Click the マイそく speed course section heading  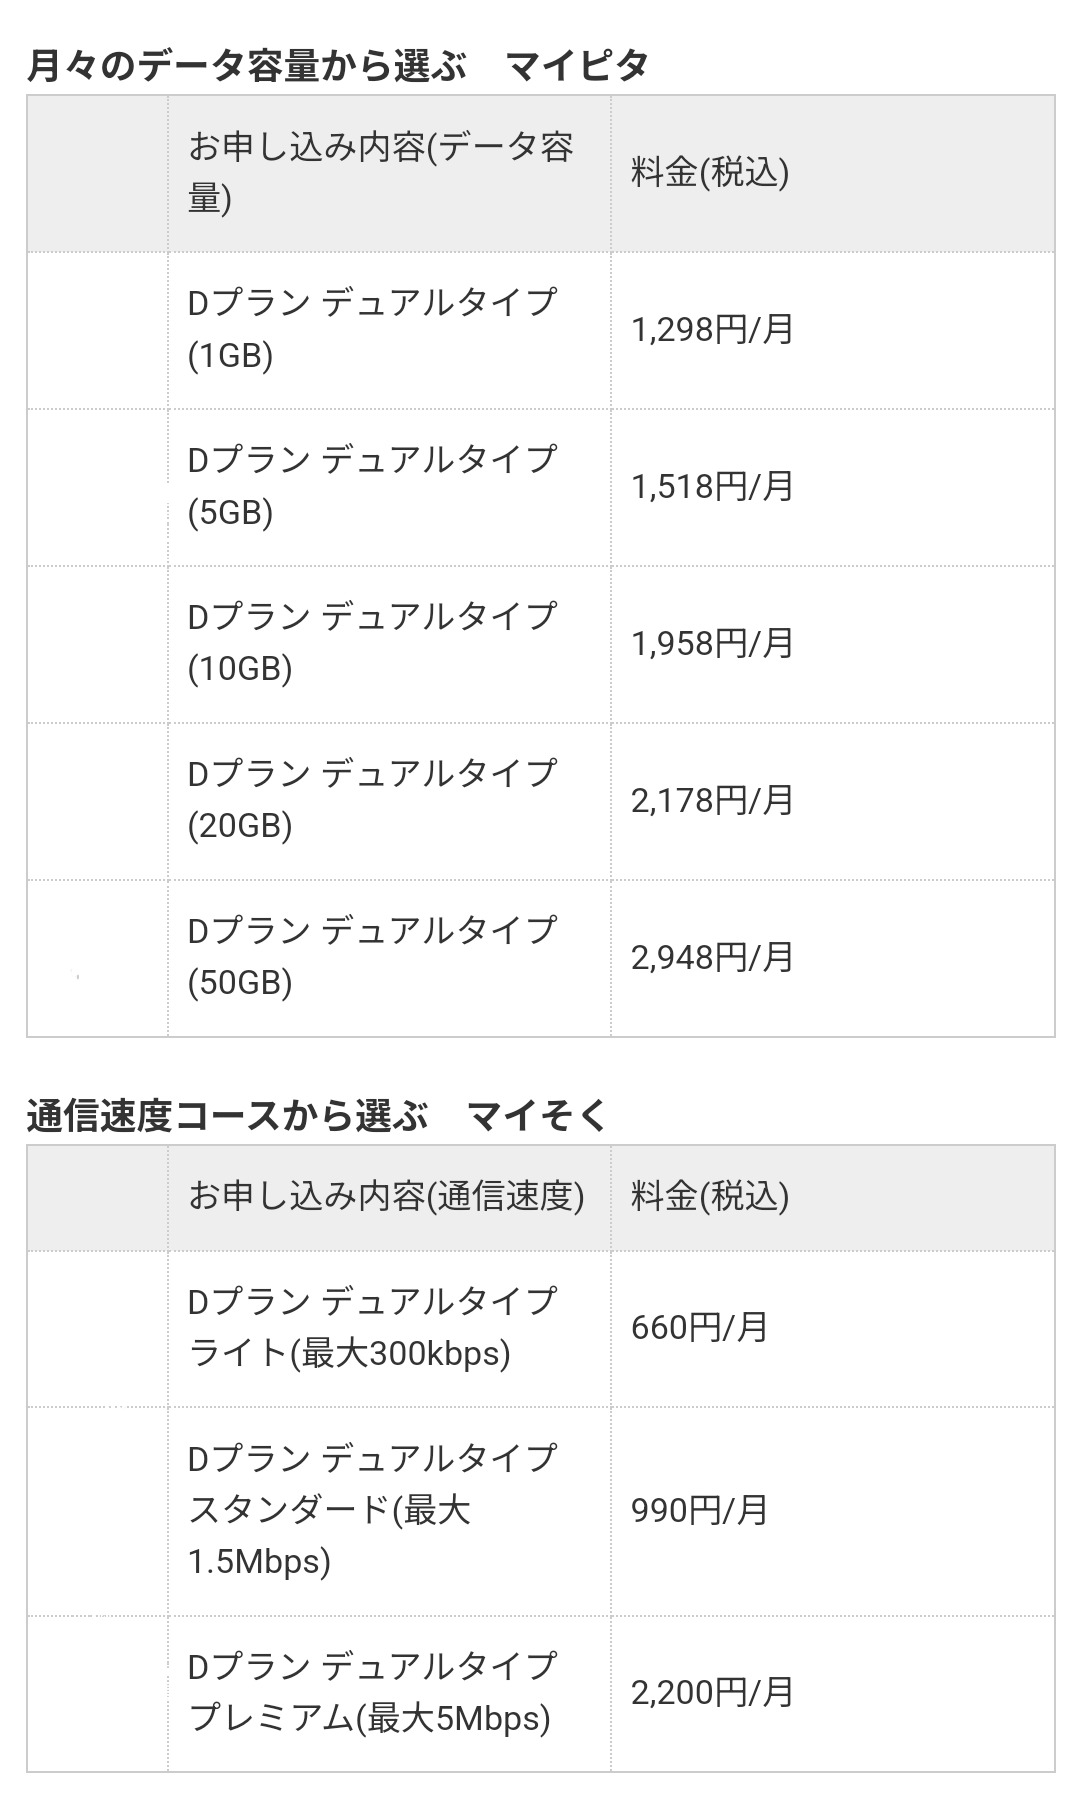(317, 1116)
